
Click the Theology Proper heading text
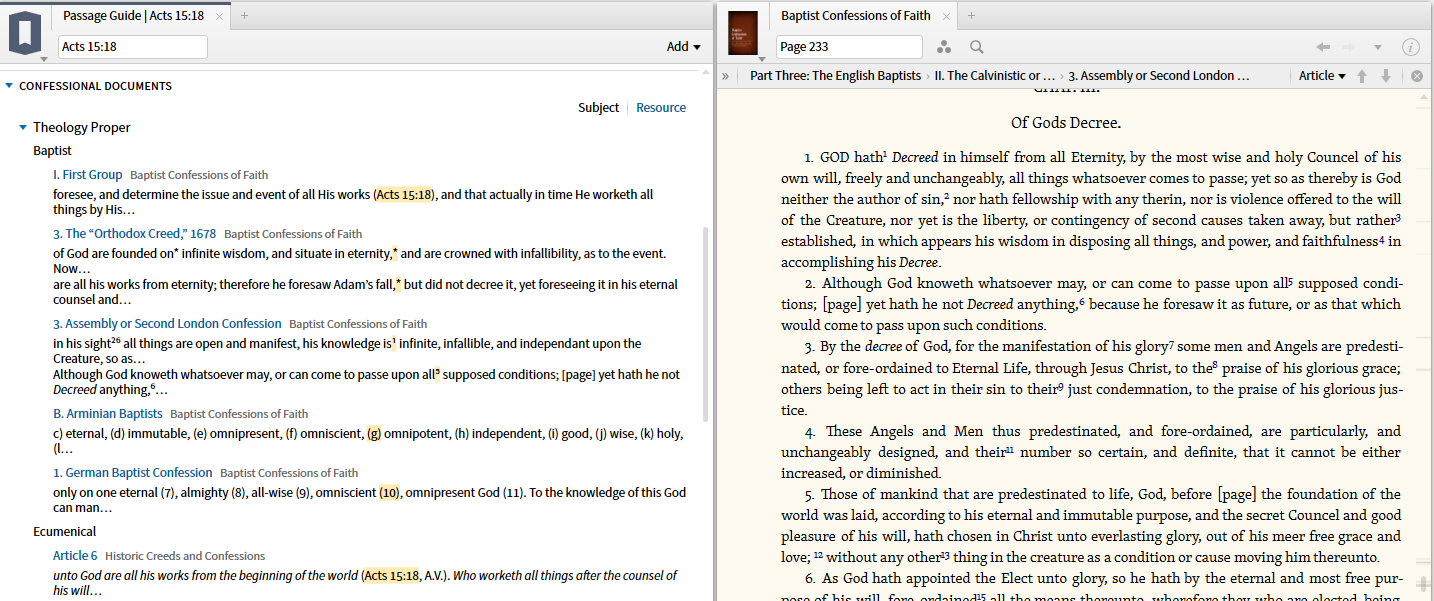coord(82,127)
